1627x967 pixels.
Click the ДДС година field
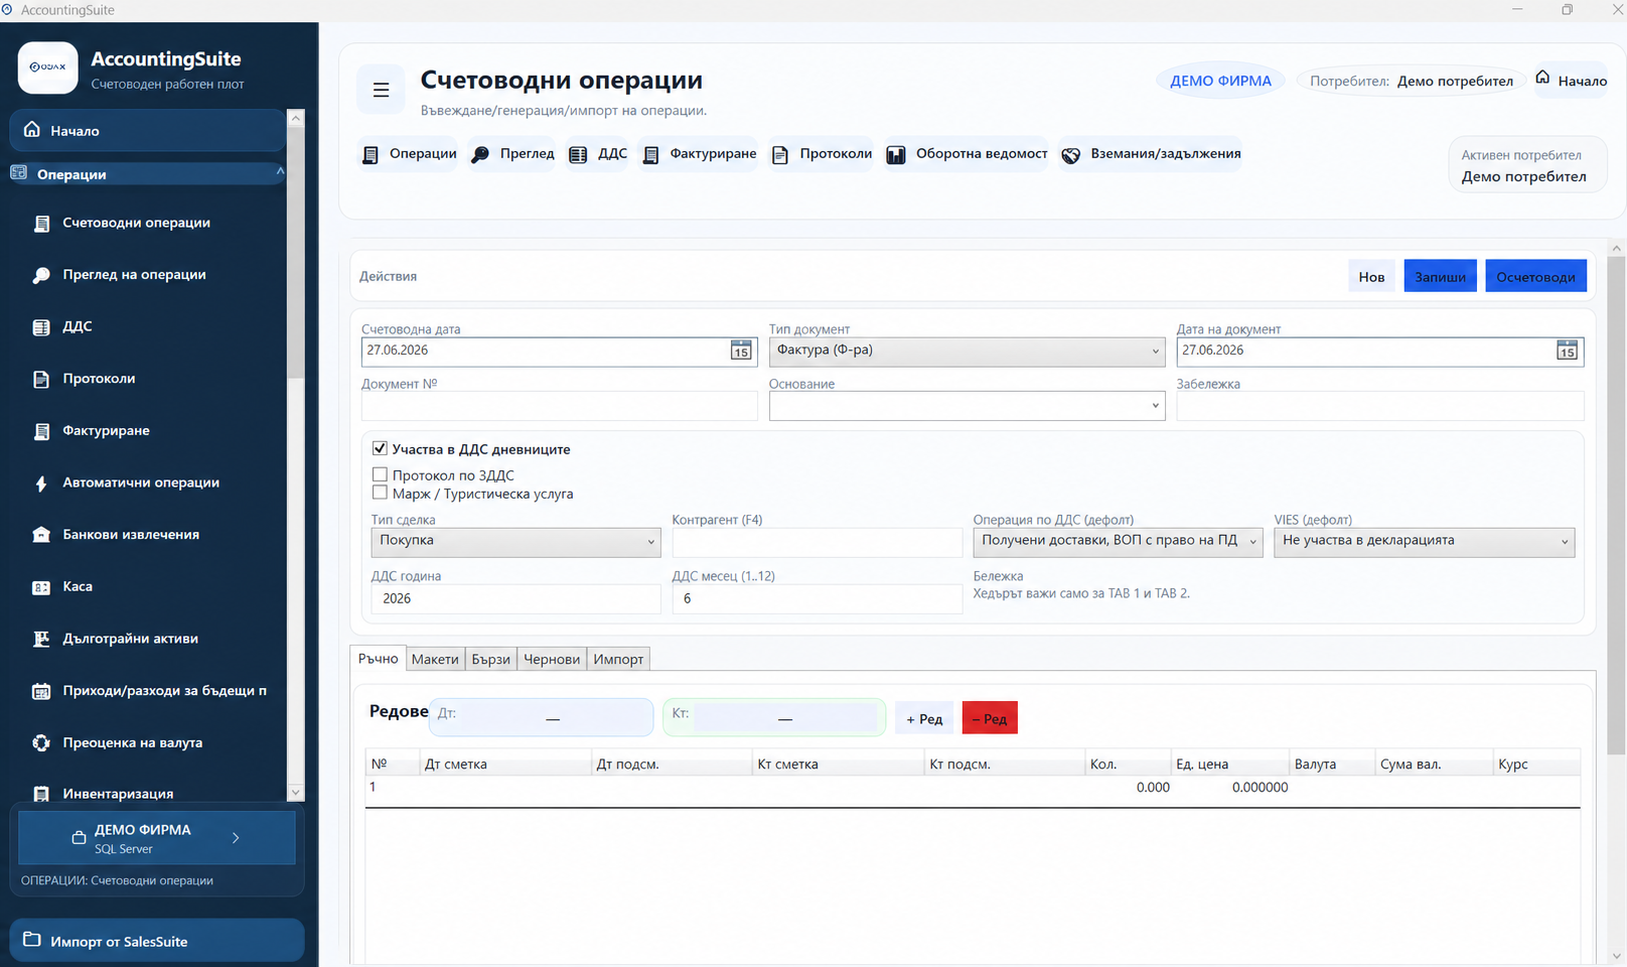coord(515,599)
